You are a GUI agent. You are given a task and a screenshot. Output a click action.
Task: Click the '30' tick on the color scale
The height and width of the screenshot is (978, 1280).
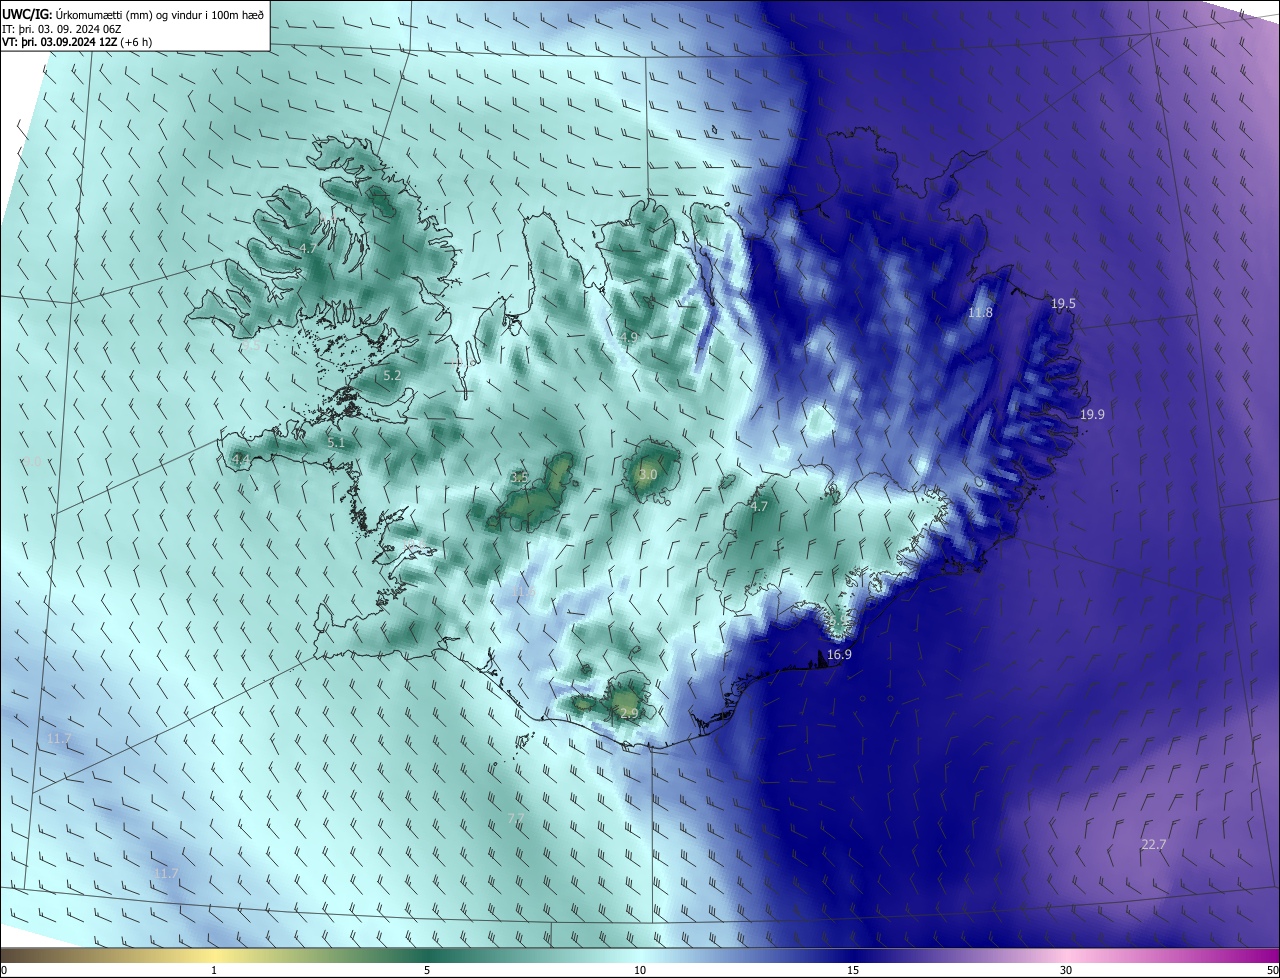pos(1066,971)
